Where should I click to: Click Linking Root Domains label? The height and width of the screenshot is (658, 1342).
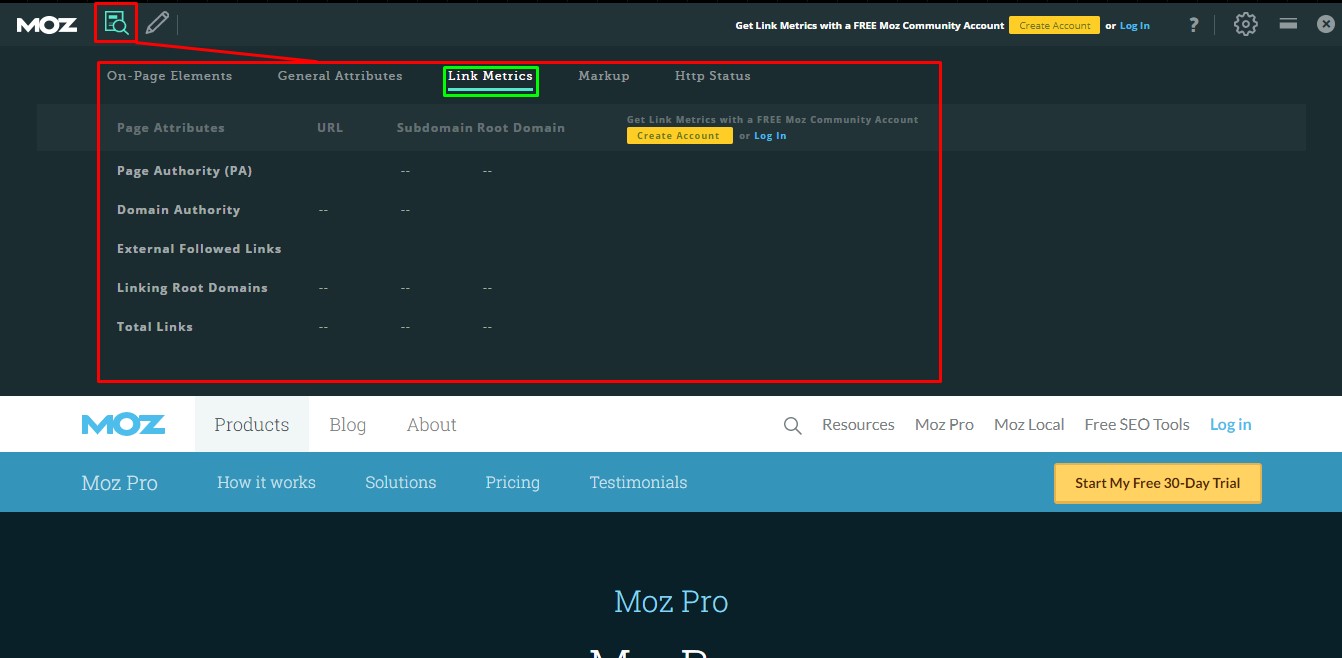point(192,288)
